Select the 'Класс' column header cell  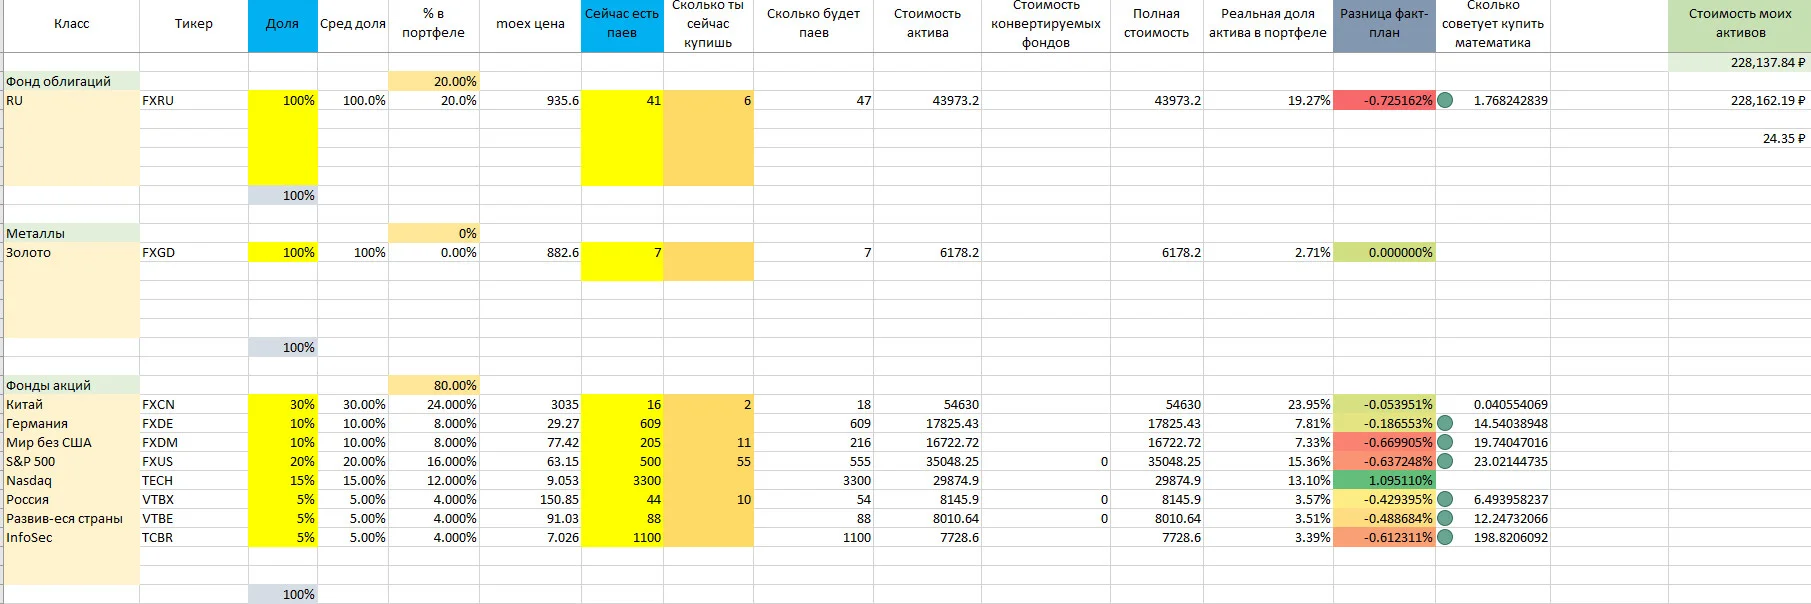(72, 26)
